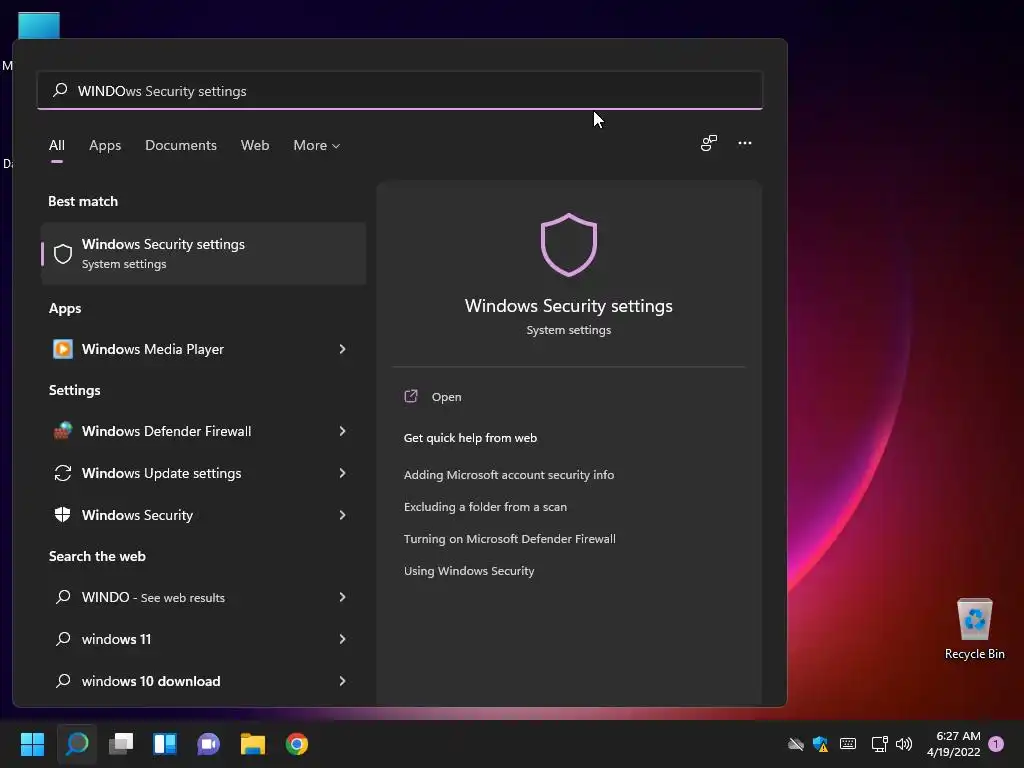Click the shield icon beside Windows Security settings
The image size is (1024, 768).
(63, 253)
